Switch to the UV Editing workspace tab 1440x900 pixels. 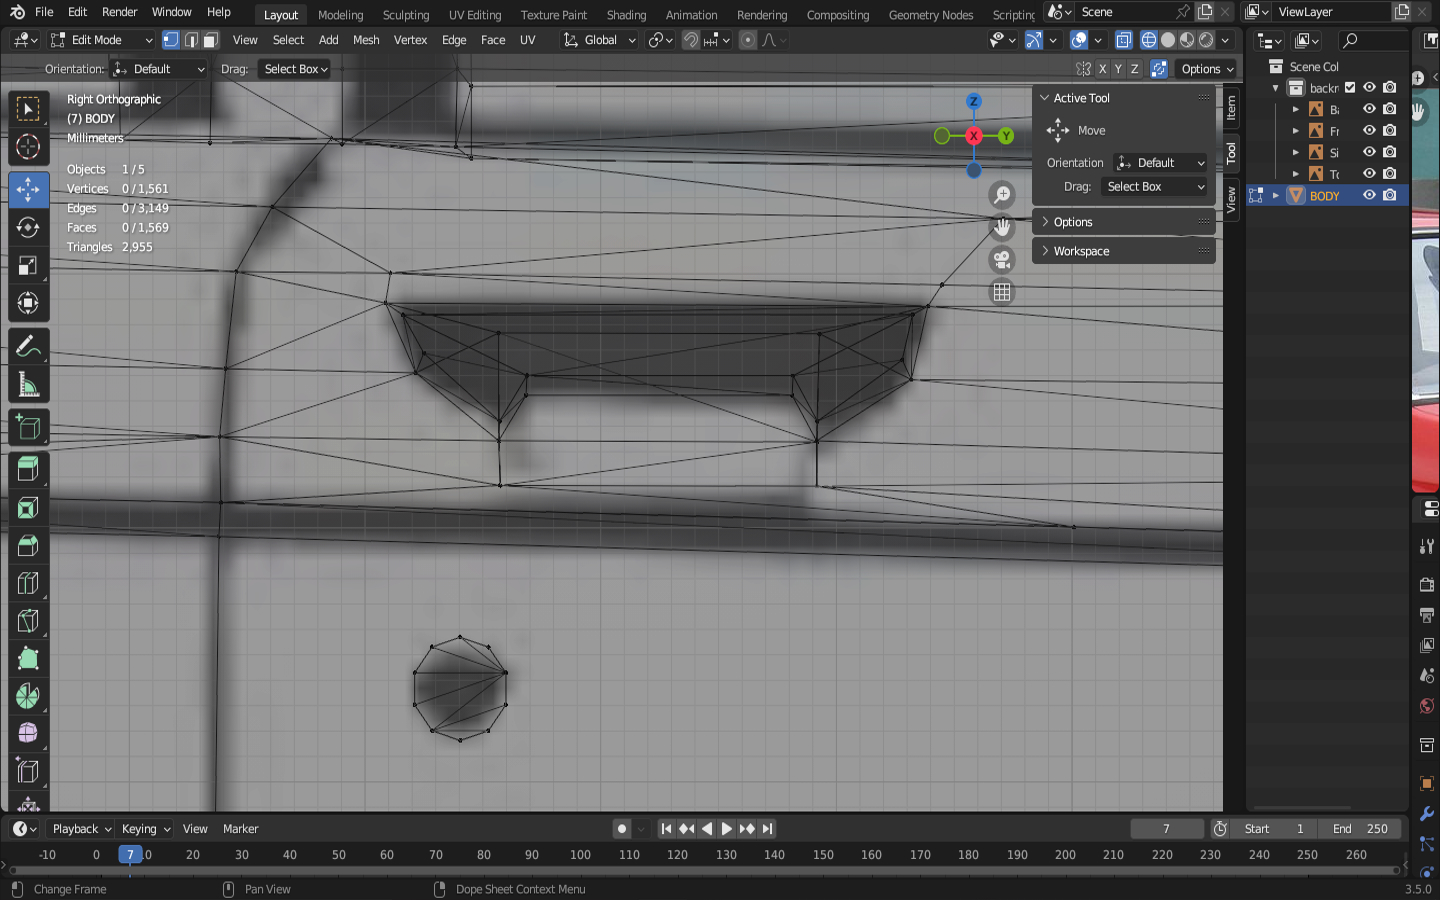click(474, 15)
